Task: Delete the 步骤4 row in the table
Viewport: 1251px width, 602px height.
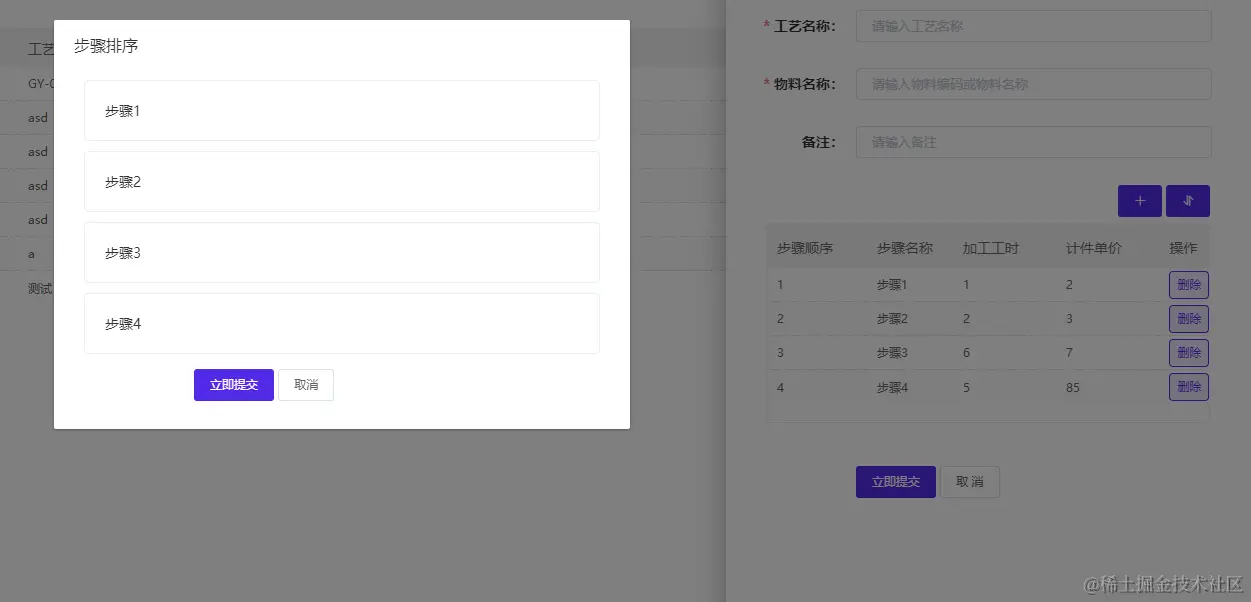Action: pos(1189,387)
